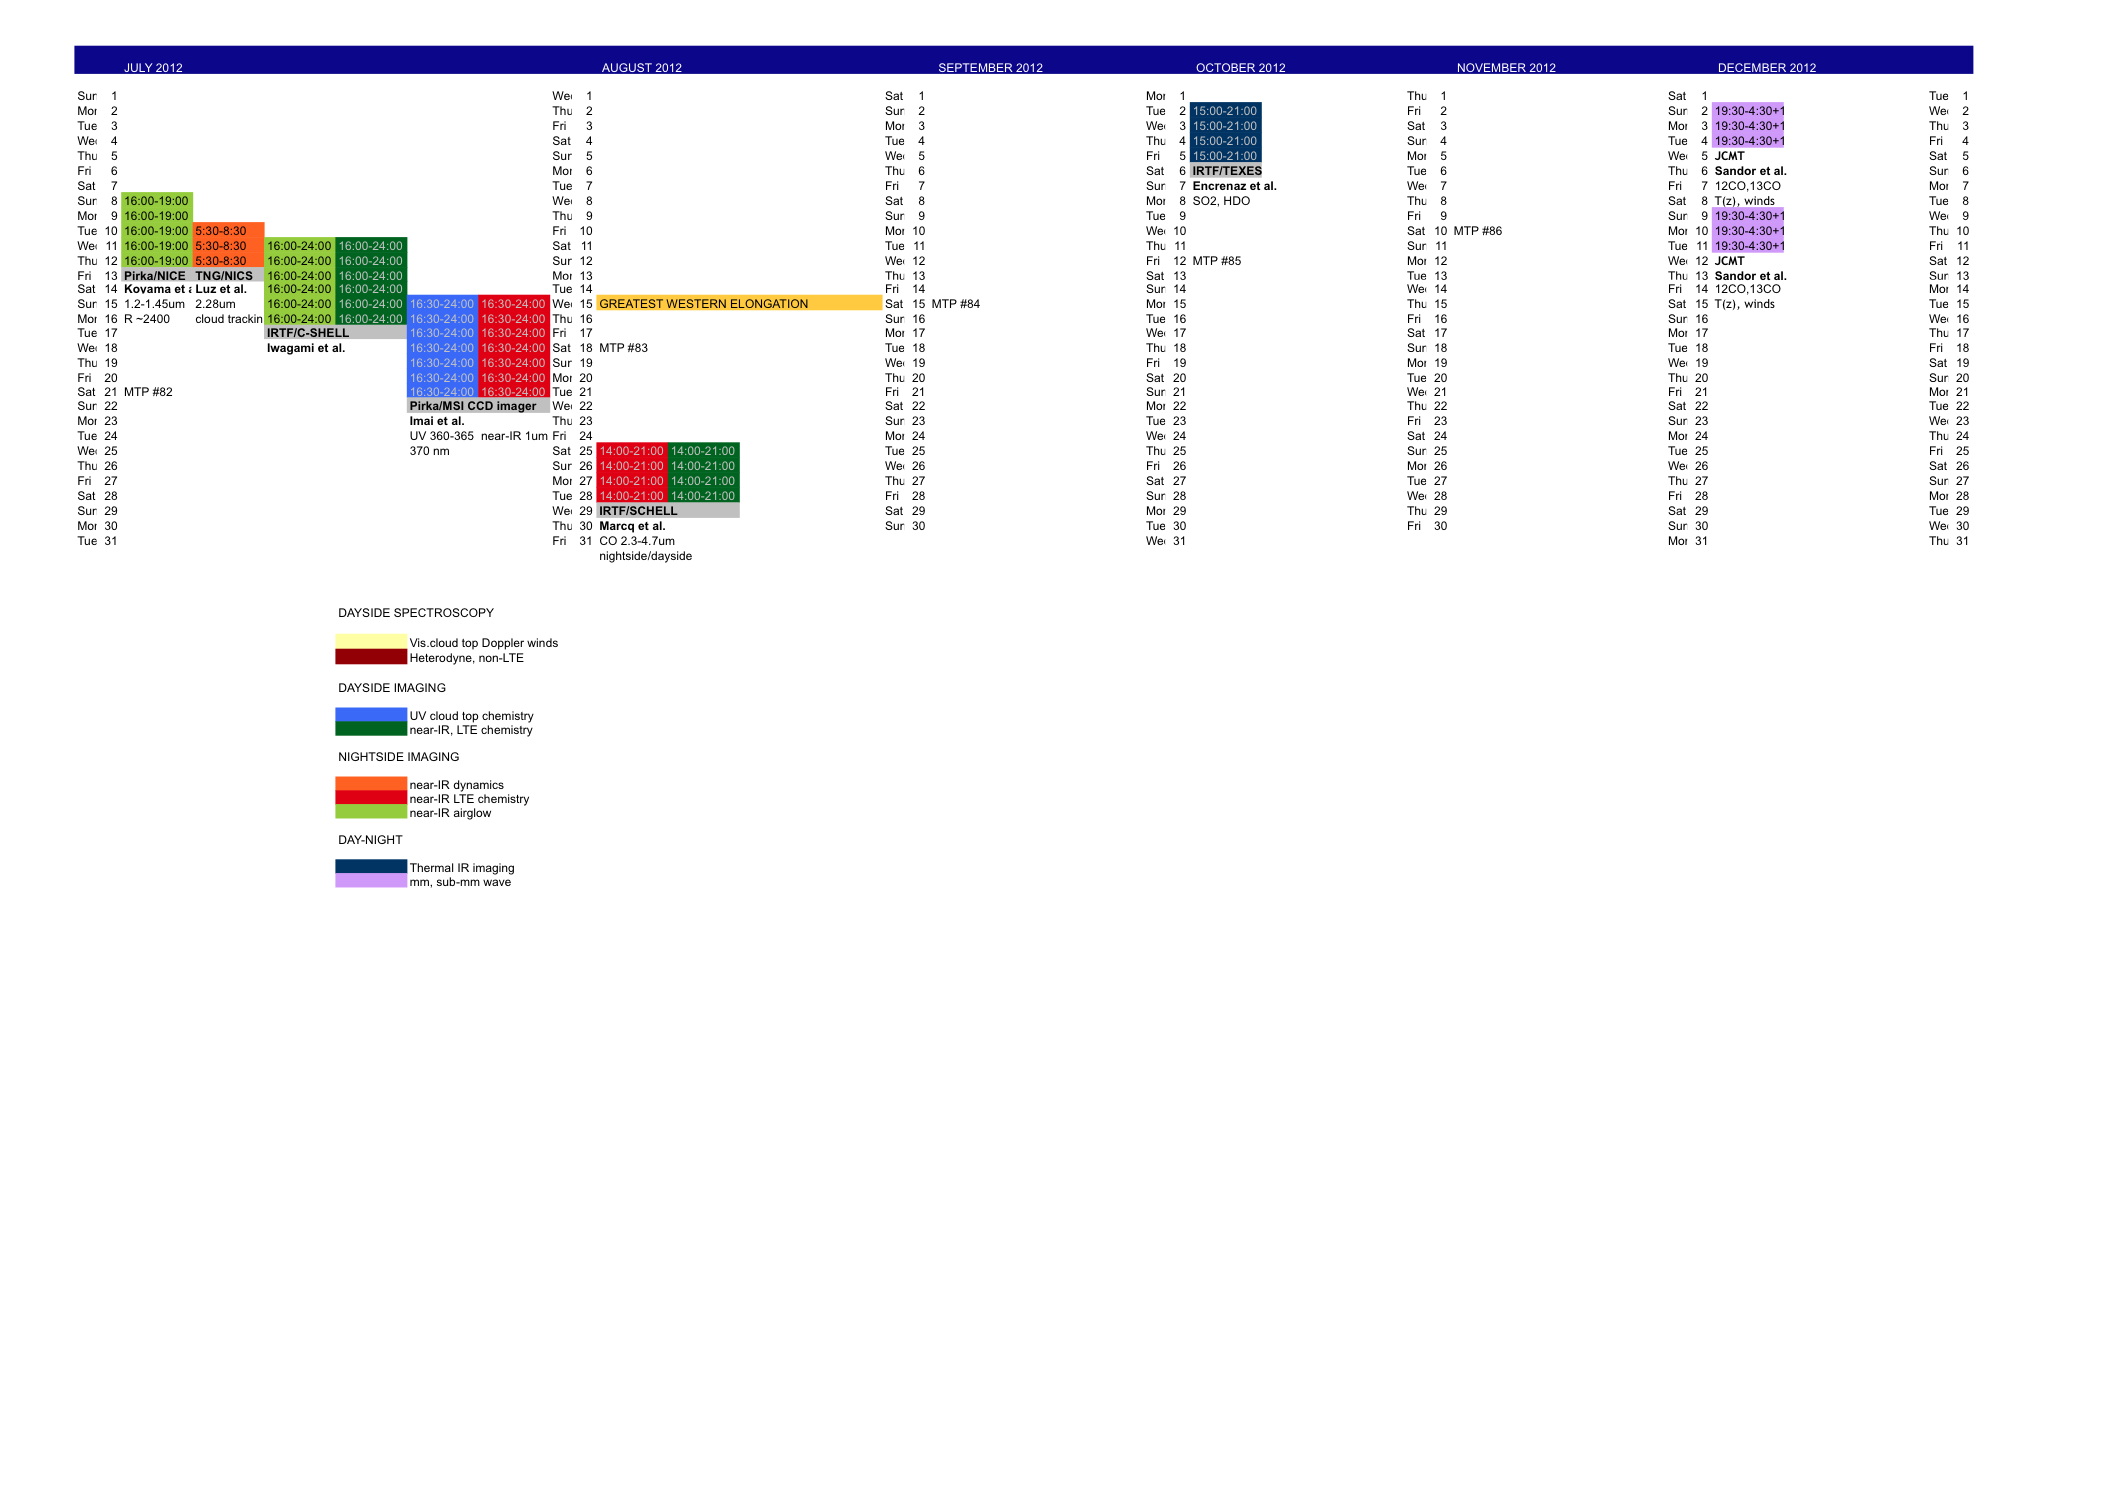This screenshot has height=1487, width=2105.
Task: Click the IRTF/TEXES instrument label
Action: pyautogui.click(x=1226, y=171)
